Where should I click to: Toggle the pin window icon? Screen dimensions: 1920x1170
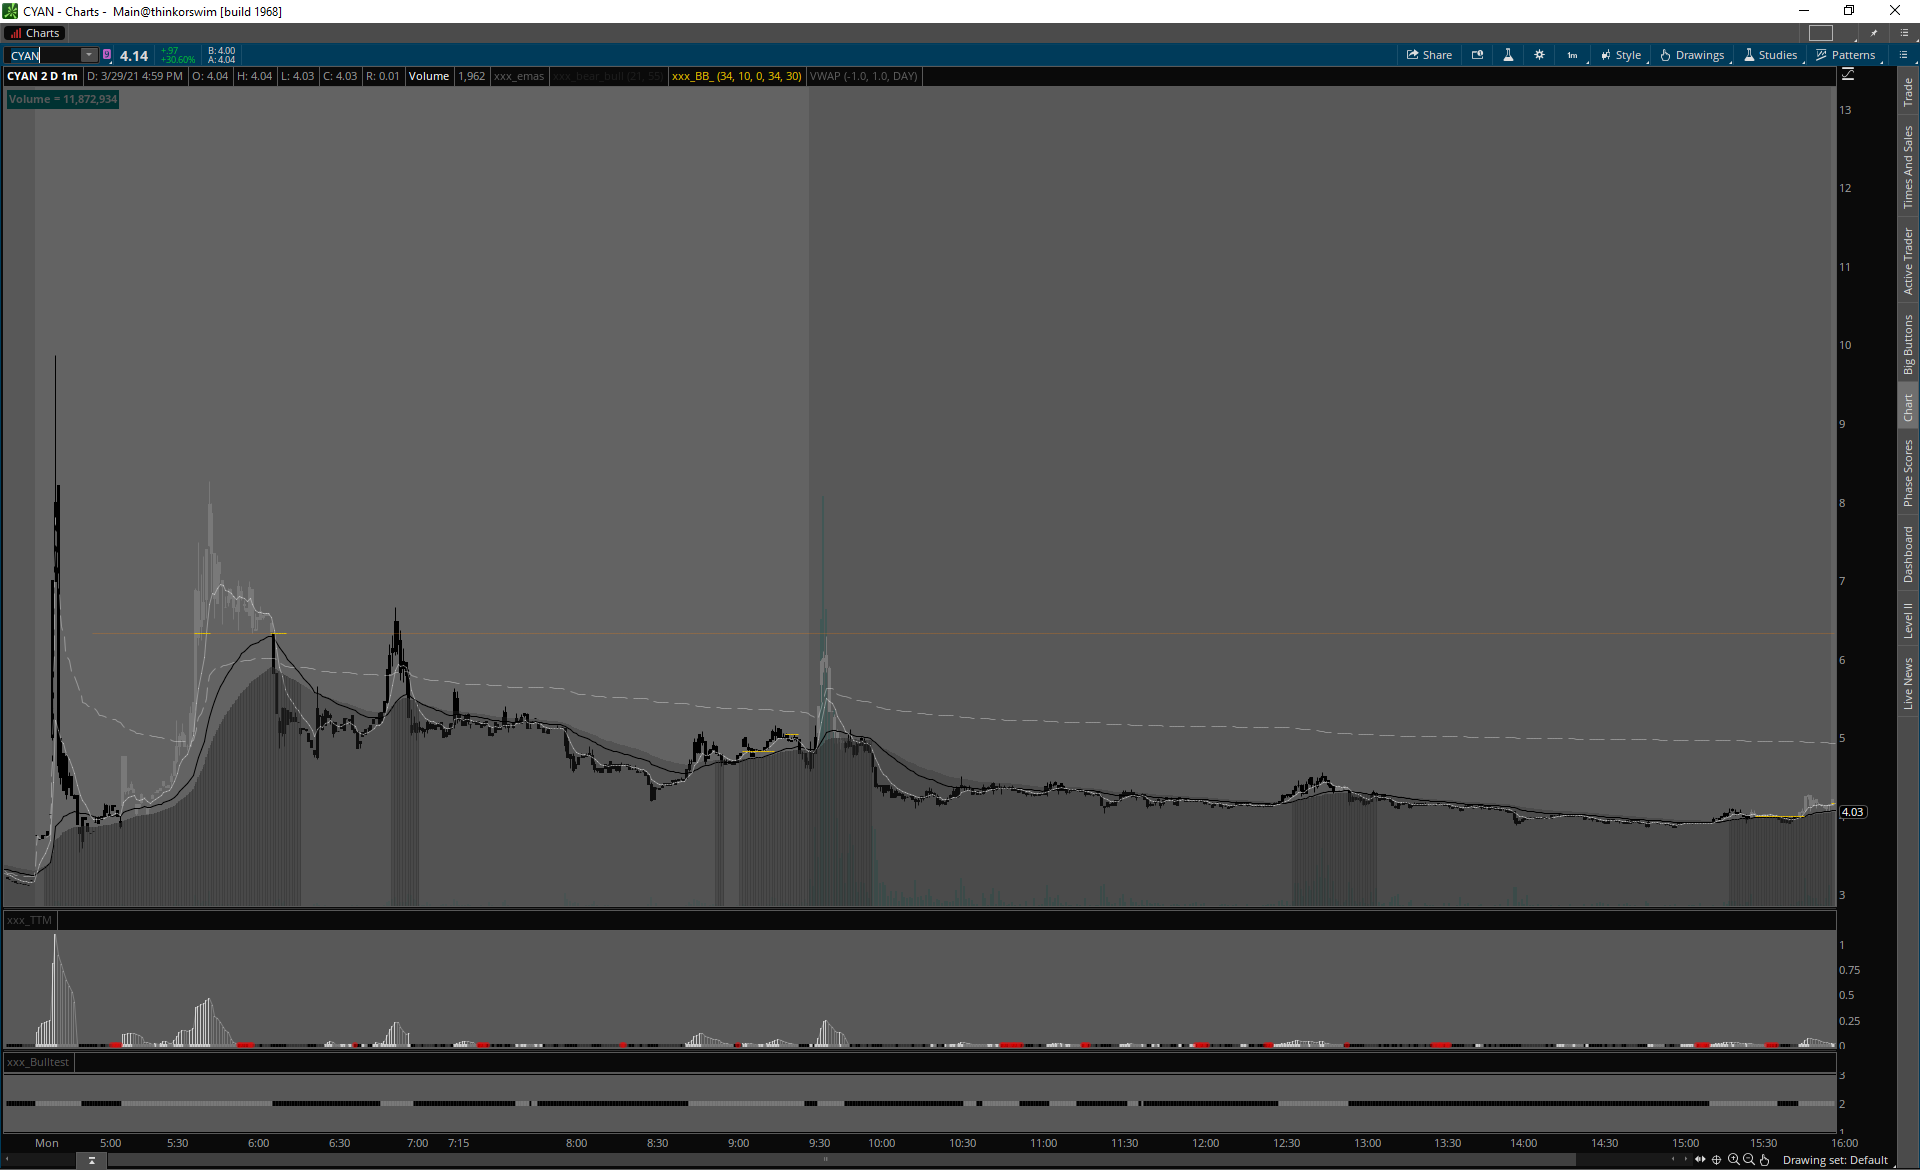[1874, 33]
